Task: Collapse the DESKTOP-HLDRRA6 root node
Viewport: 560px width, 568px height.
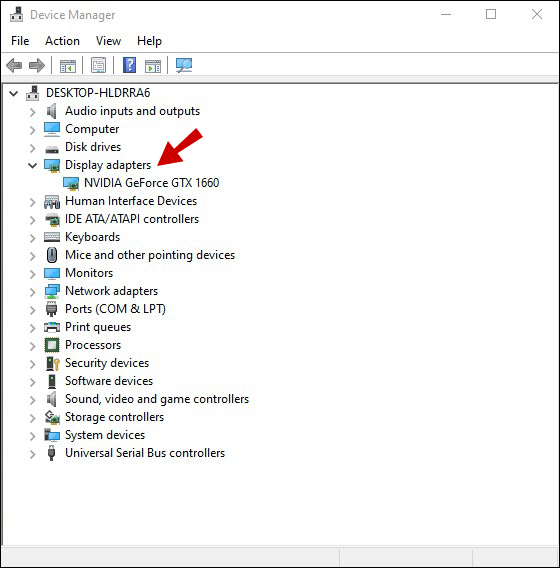Action: 13,93
